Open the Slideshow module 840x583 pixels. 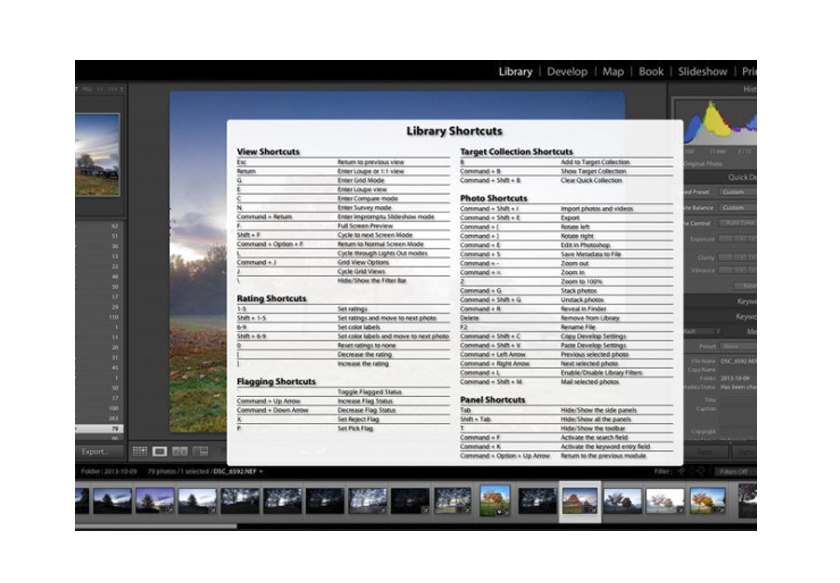[x=702, y=72]
